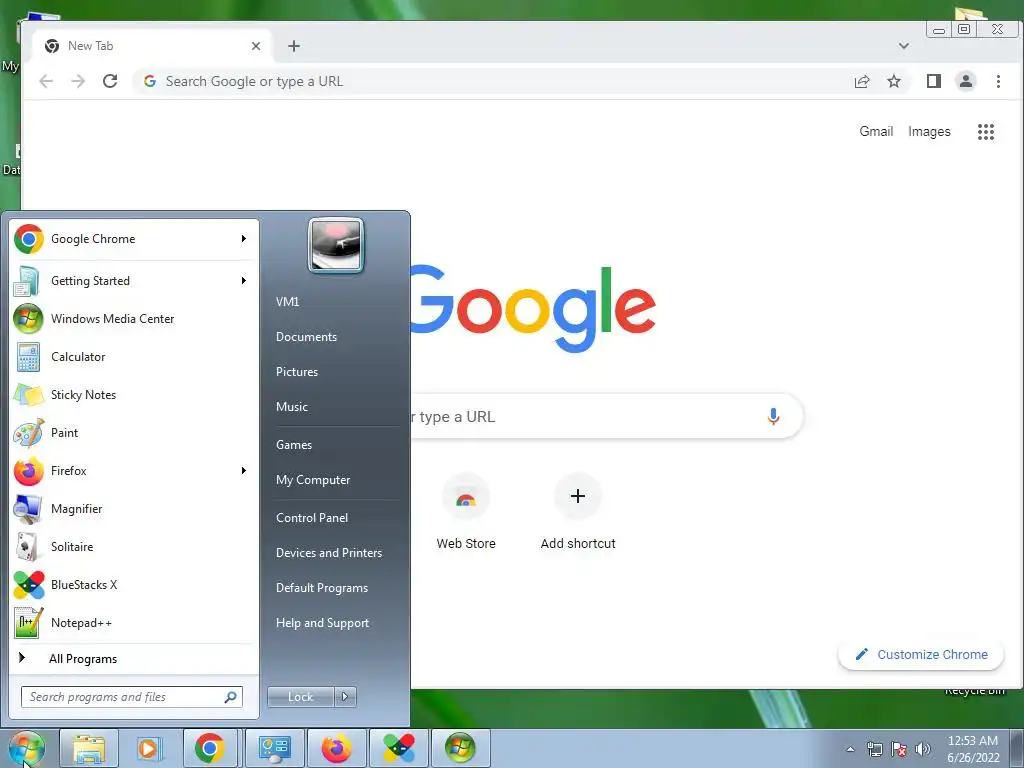Open Games from Start menu
Screen dimensions: 1024x768
294,445
